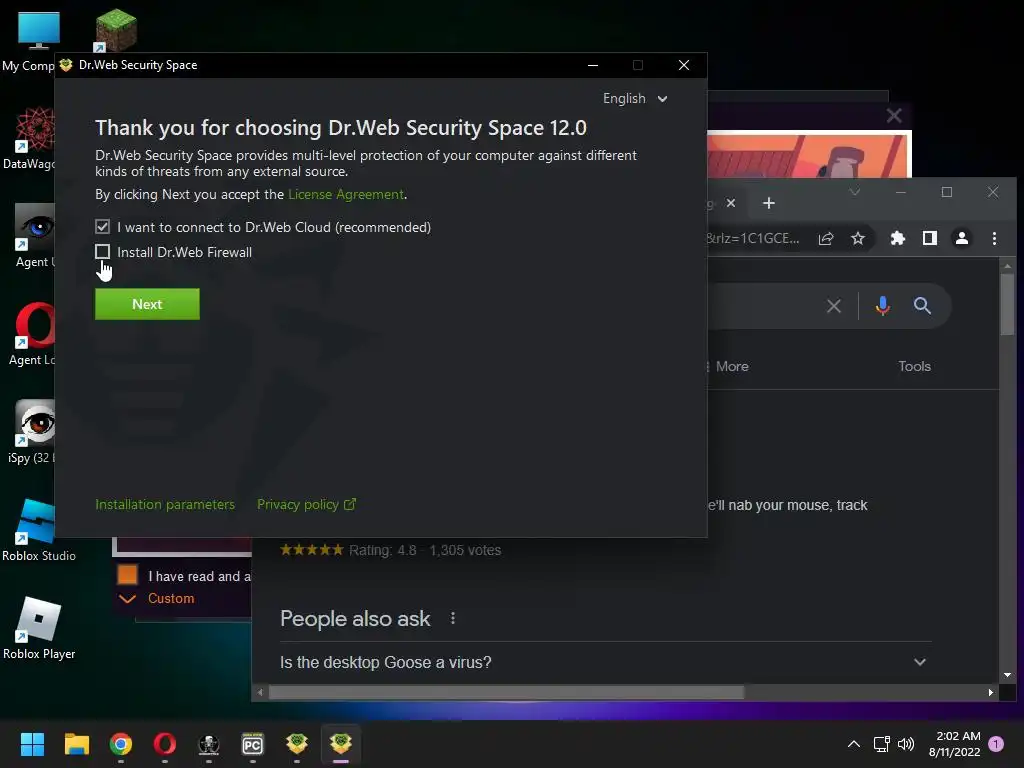Click the Google search magnifier icon
This screenshot has height=768, width=1024.
coord(921,306)
